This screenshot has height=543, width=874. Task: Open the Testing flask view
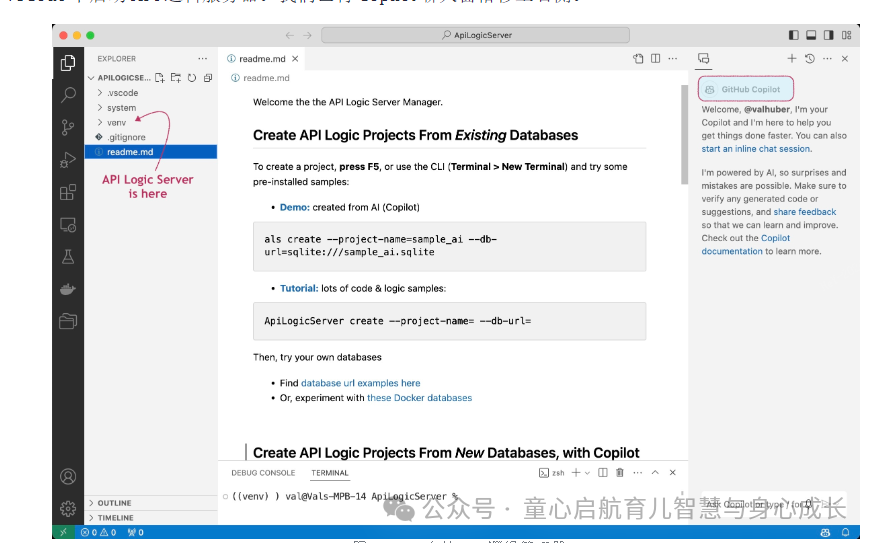click(x=68, y=257)
